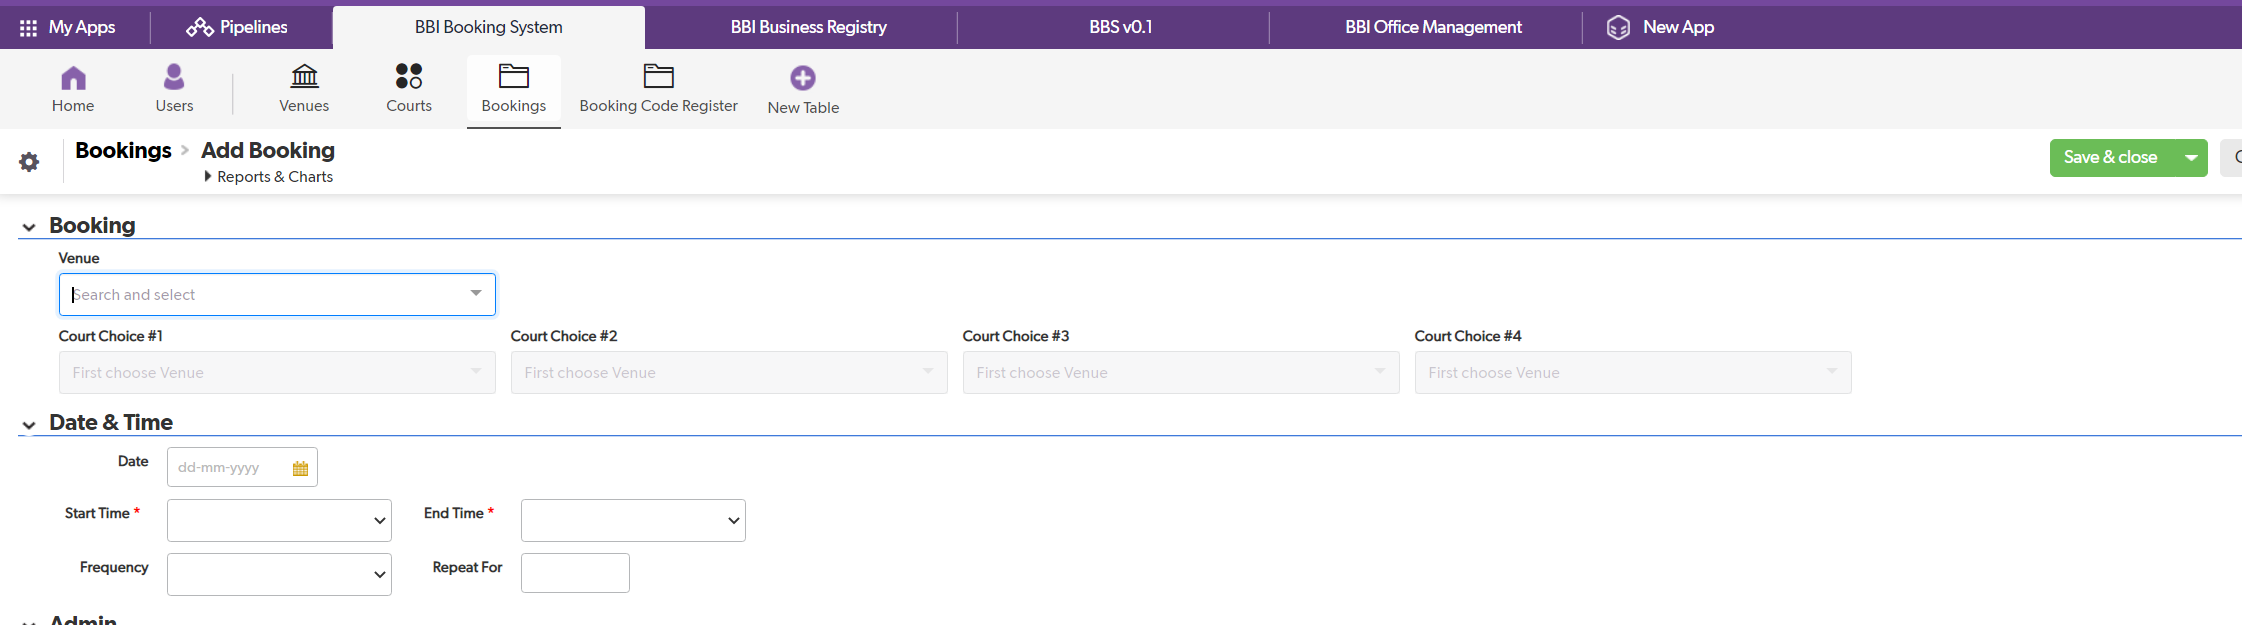Click Court Choice #2 dropdown
2242x625 pixels.
coord(729,372)
